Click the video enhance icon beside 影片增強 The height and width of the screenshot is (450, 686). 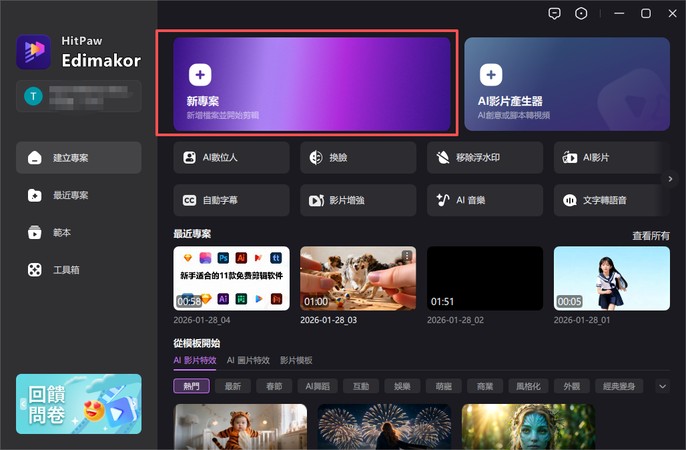tap(316, 200)
